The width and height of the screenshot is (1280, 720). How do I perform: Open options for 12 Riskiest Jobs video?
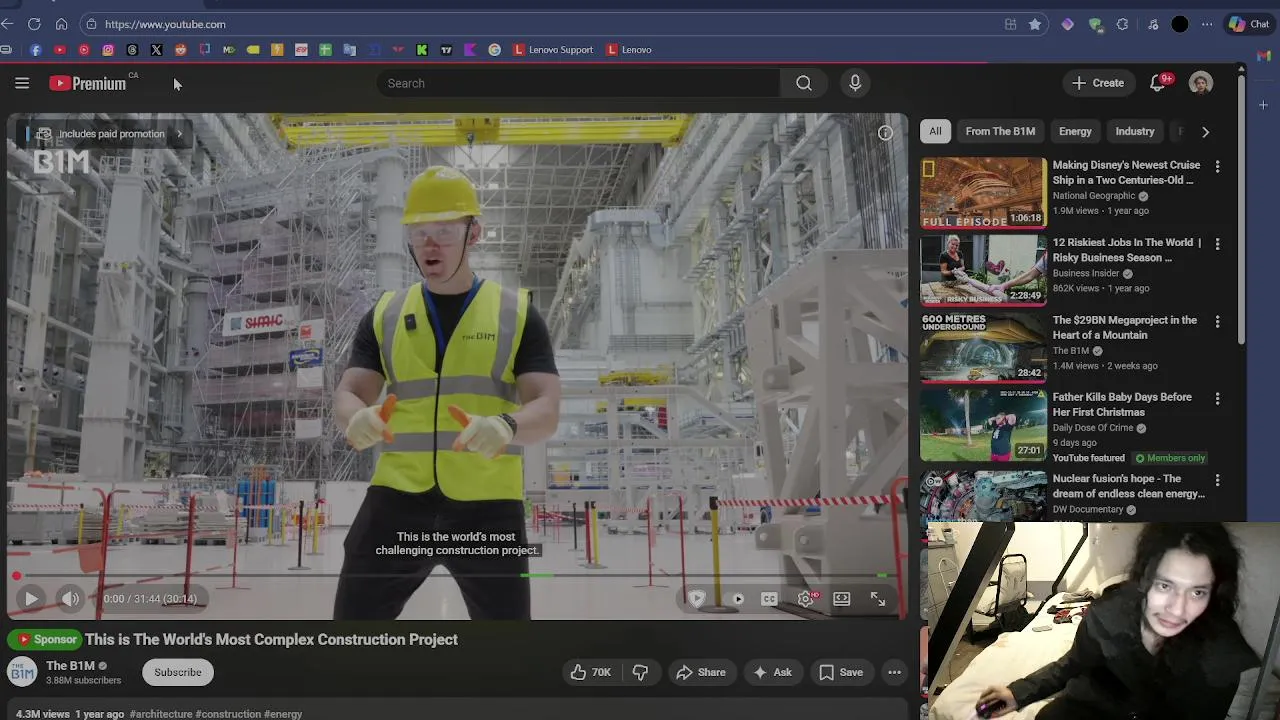[x=1217, y=243]
